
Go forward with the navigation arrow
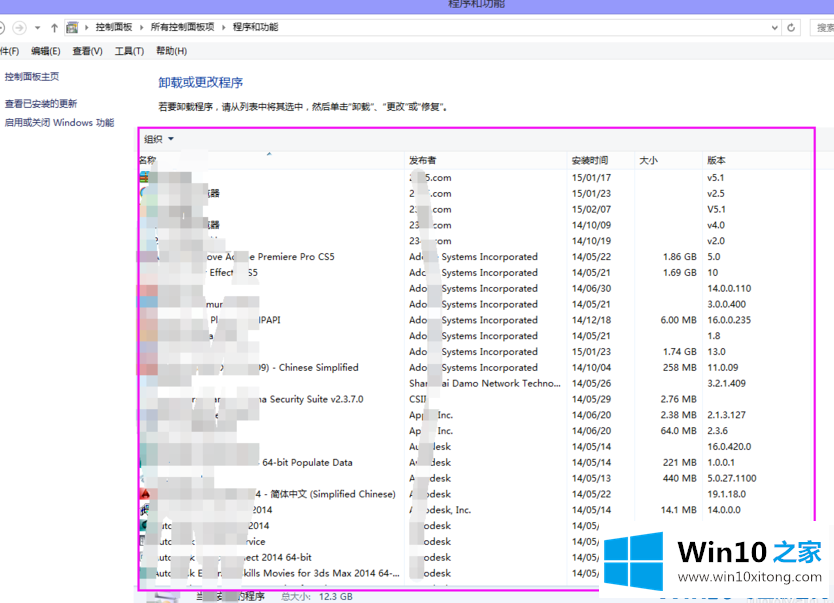[x=19, y=27]
